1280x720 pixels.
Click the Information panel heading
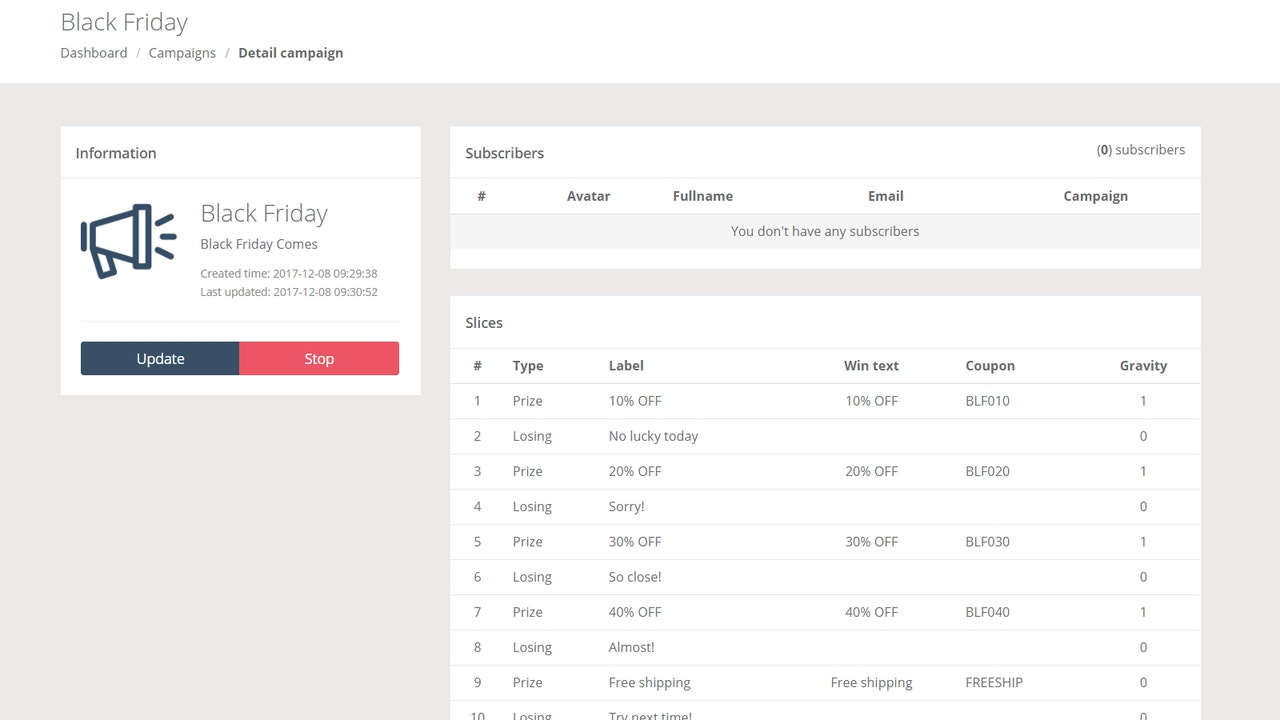pos(116,153)
